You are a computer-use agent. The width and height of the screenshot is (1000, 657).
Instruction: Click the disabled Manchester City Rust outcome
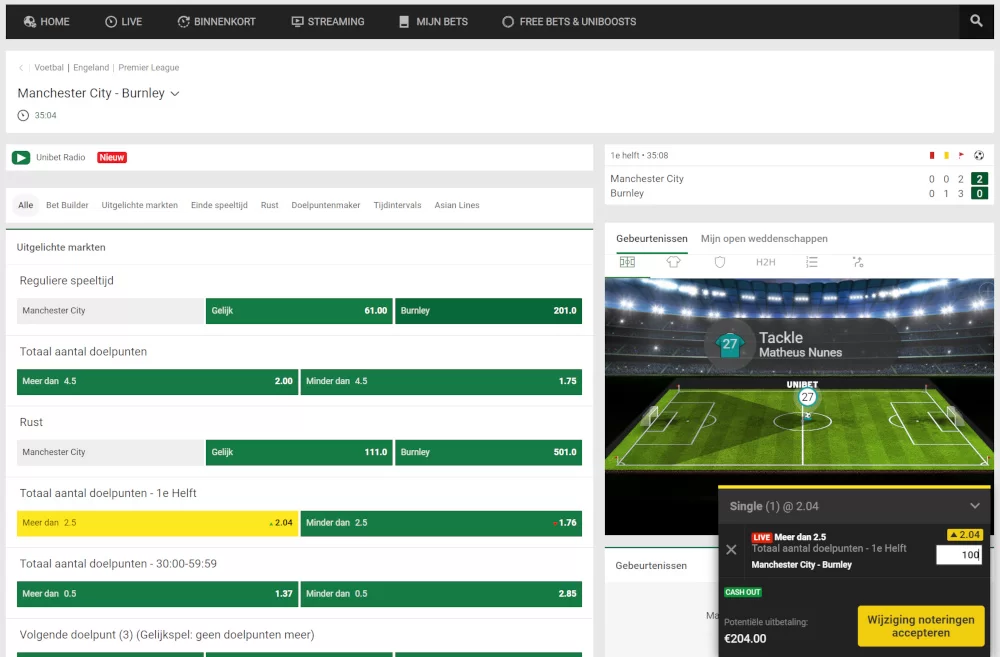tap(110, 452)
